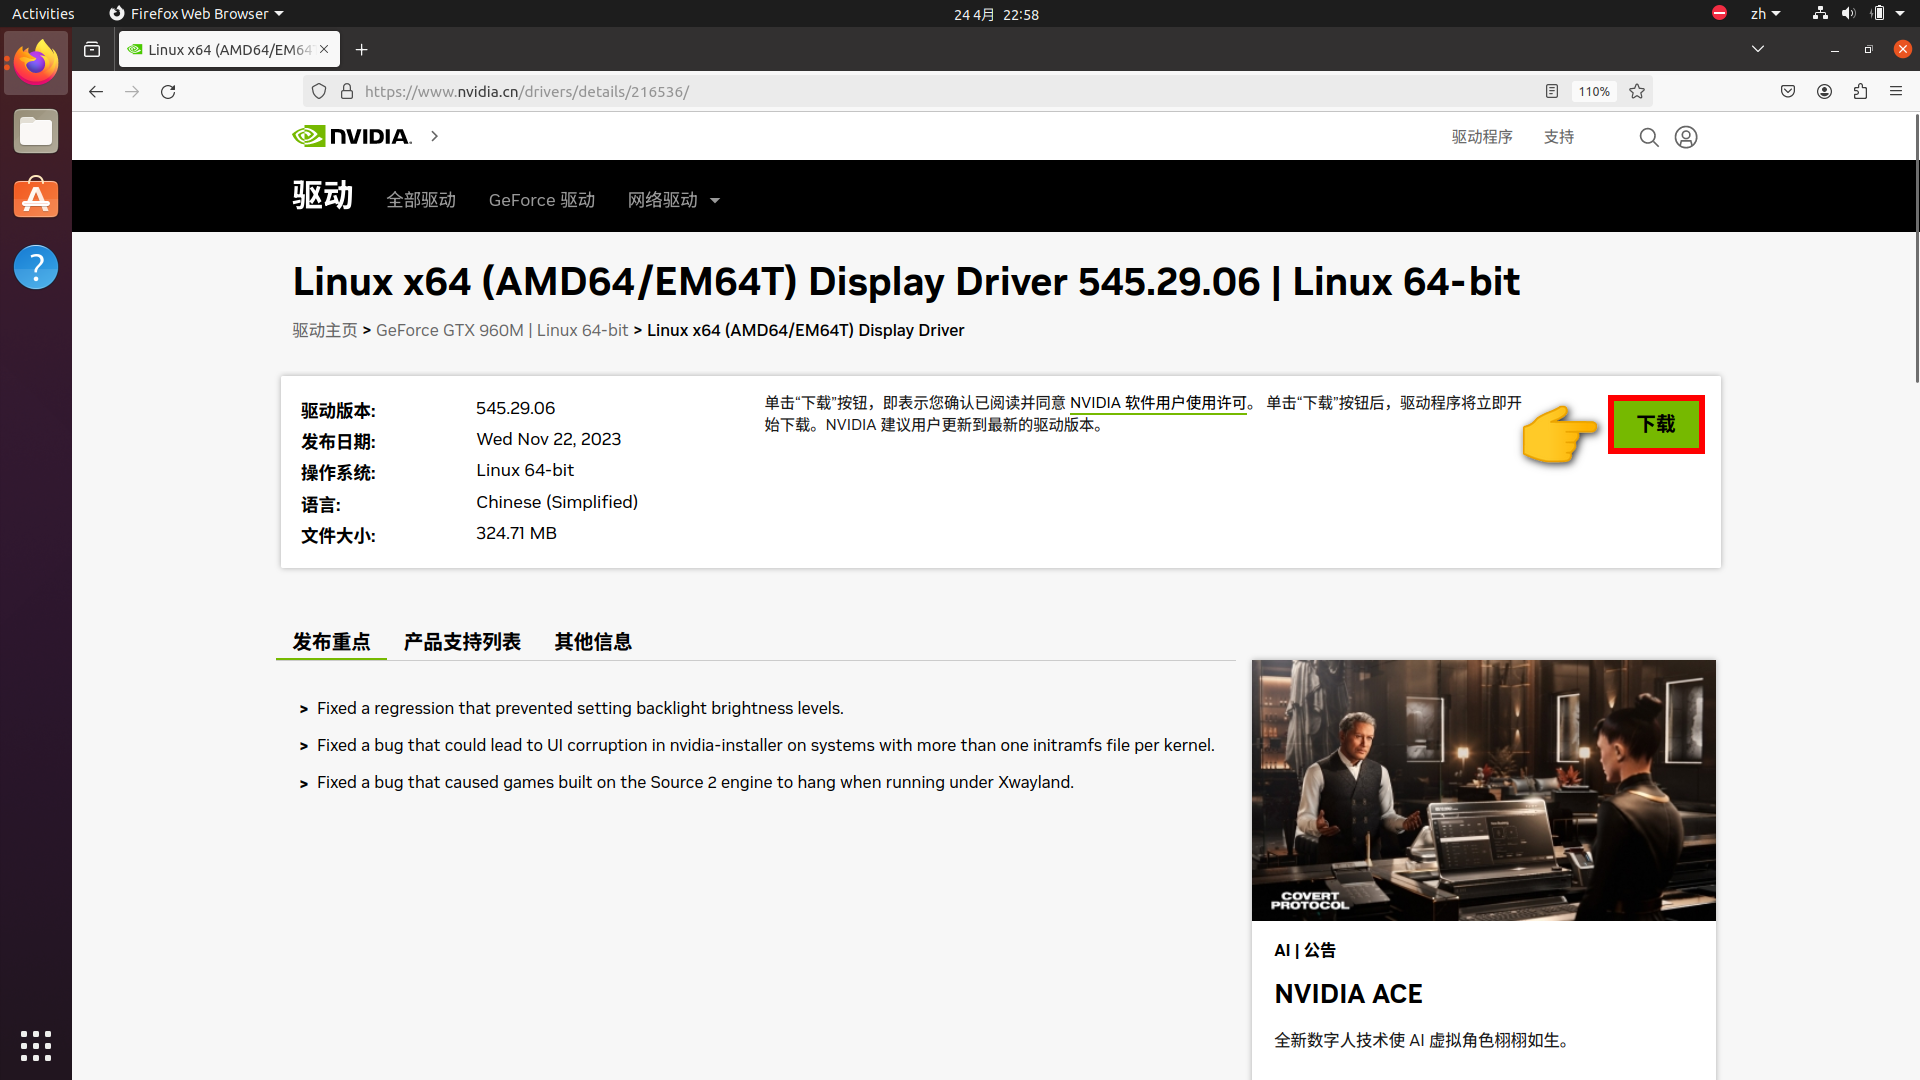Click the green 下载 download button

click(x=1656, y=424)
